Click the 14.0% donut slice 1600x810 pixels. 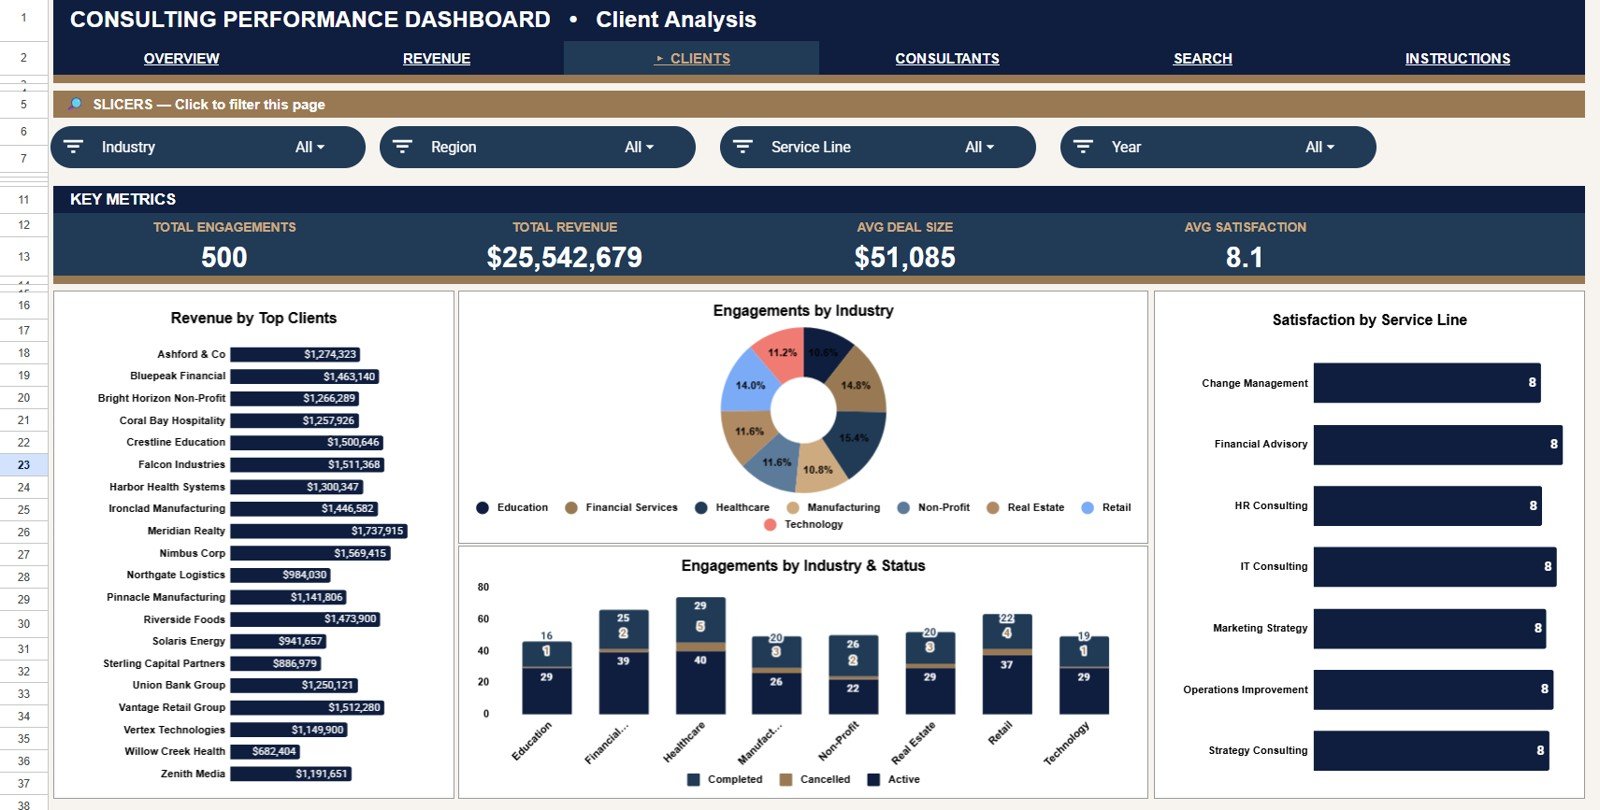click(x=748, y=385)
